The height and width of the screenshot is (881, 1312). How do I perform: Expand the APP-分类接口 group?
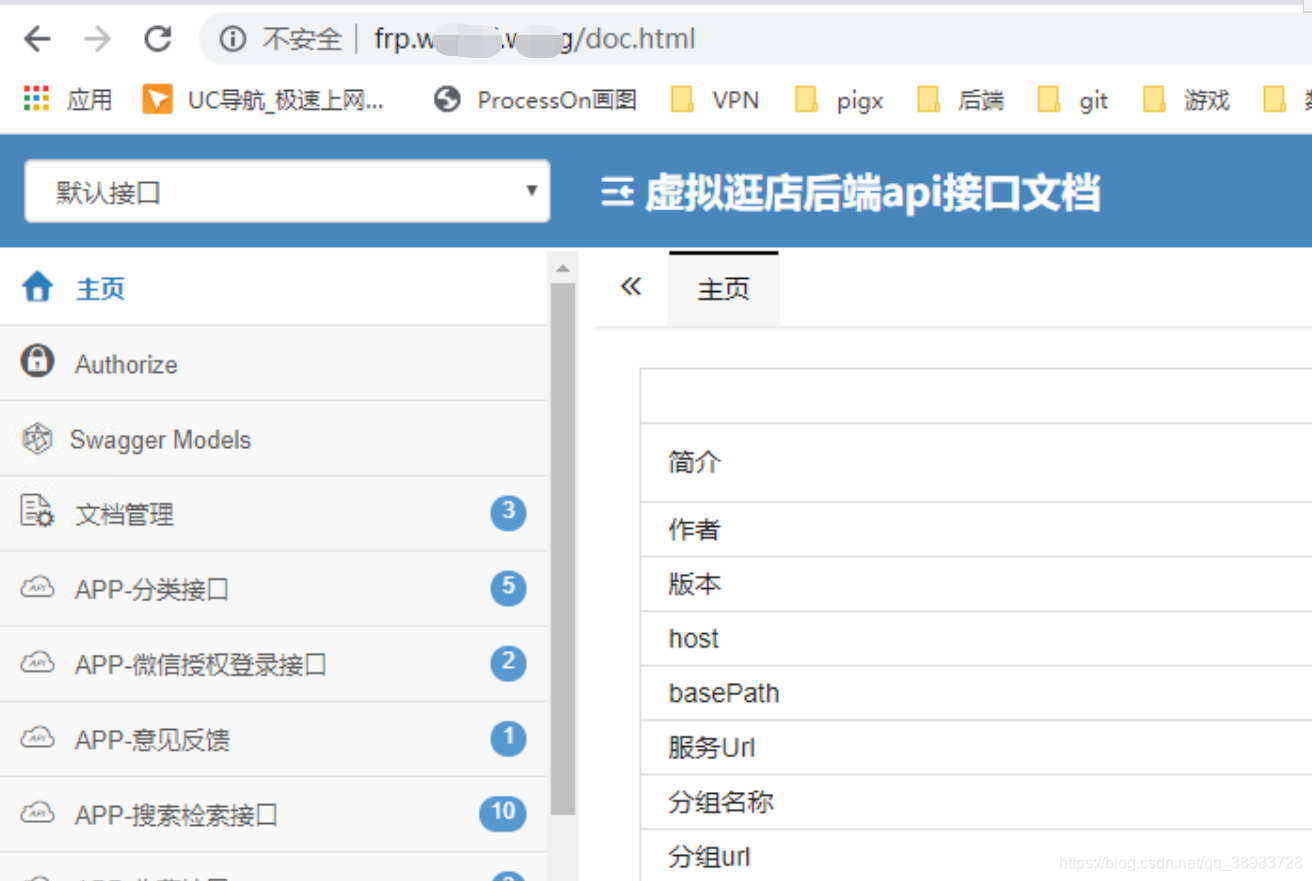point(274,589)
